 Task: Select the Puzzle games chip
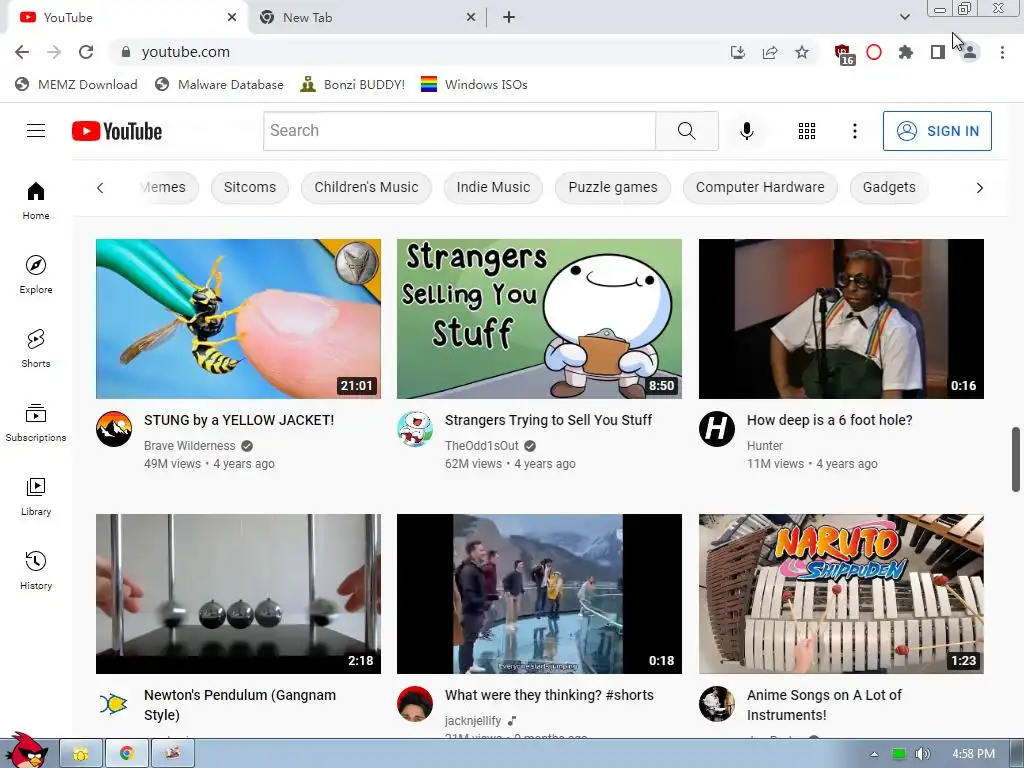click(613, 187)
